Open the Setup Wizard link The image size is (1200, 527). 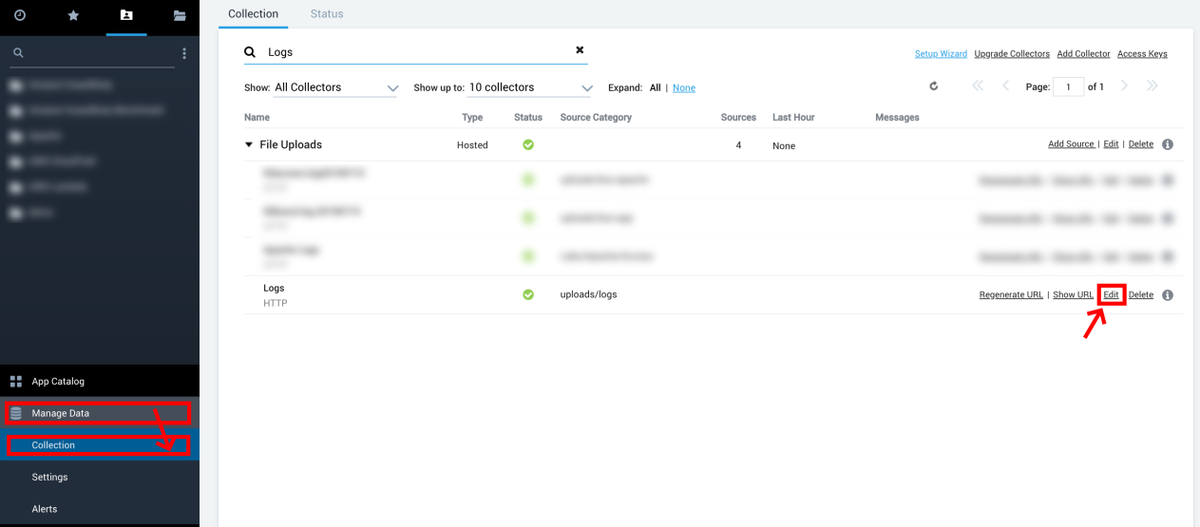941,54
